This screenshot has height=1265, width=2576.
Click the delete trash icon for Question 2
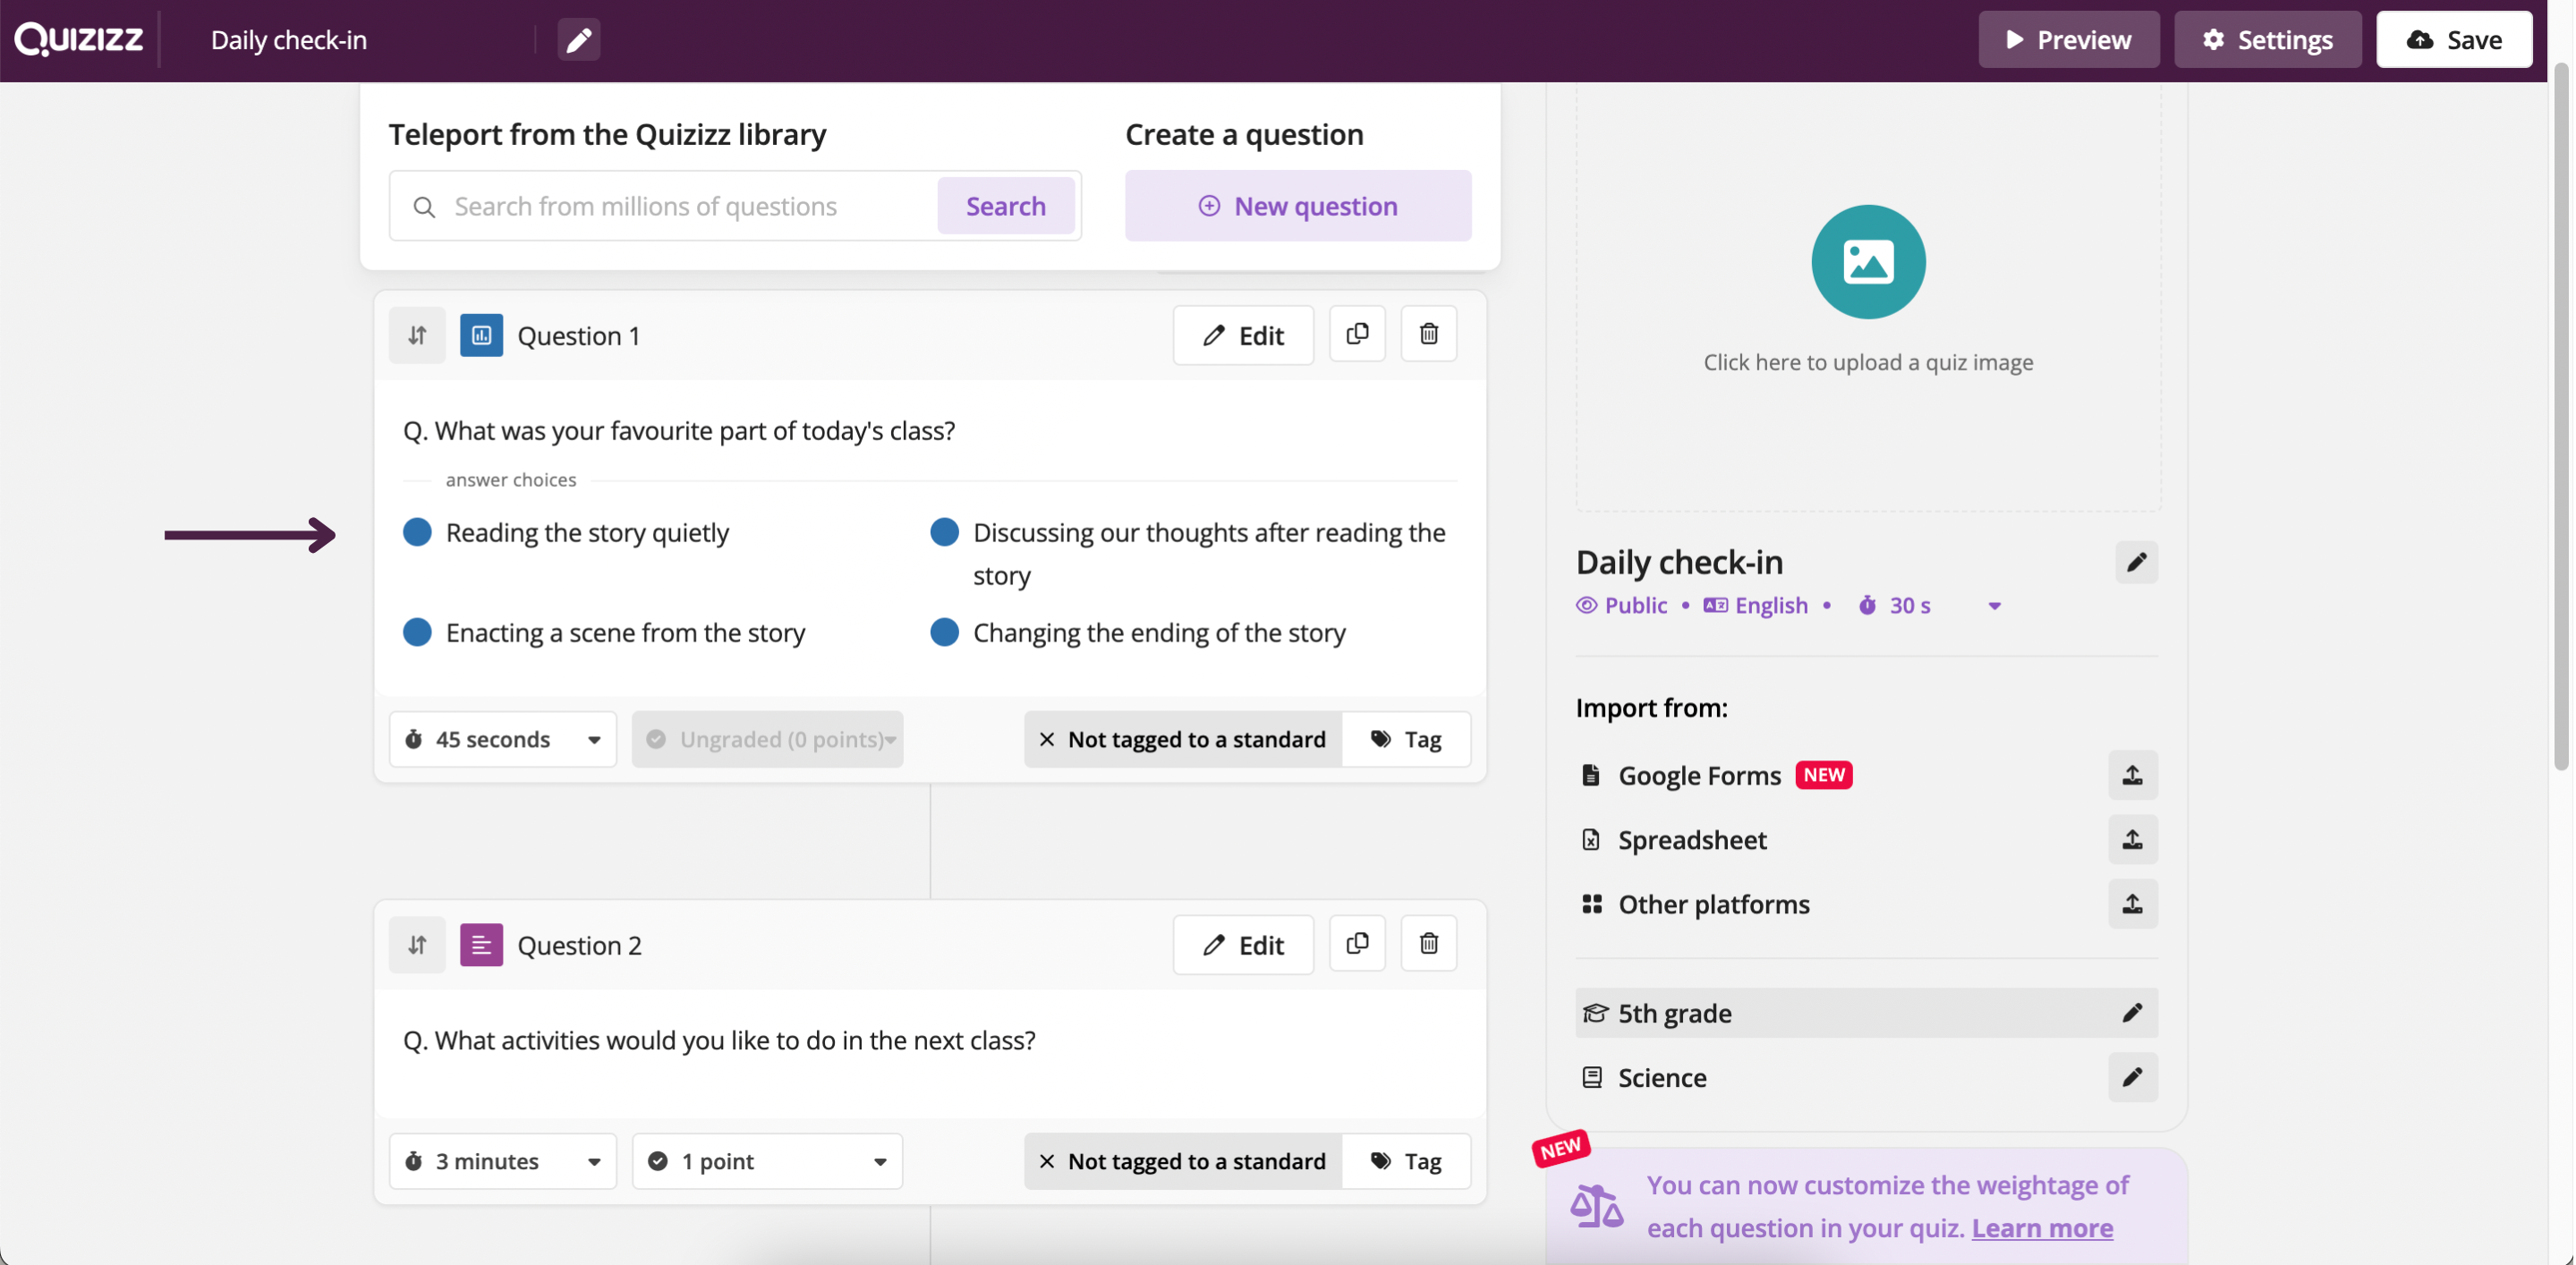(x=1429, y=945)
